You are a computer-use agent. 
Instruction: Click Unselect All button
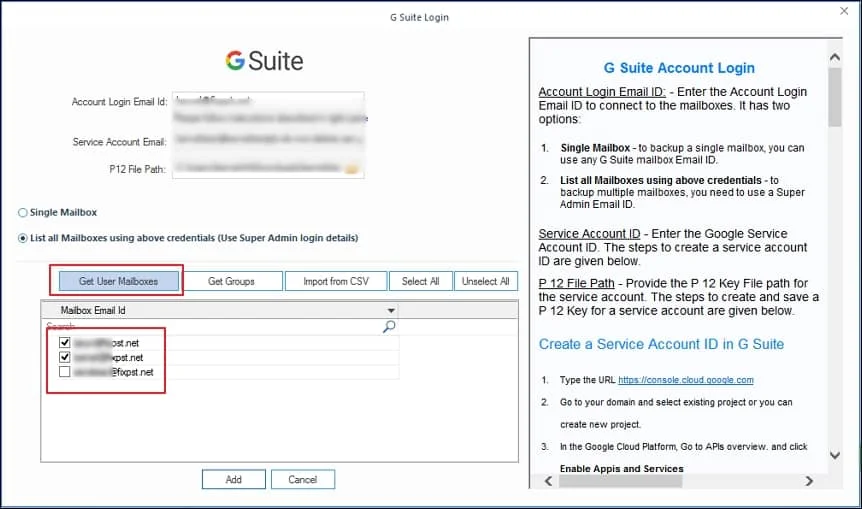[x=485, y=281]
